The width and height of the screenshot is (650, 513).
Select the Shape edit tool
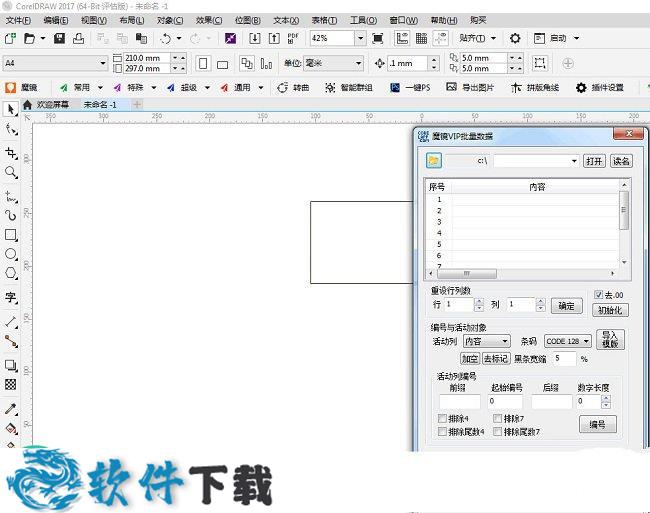click(11, 130)
